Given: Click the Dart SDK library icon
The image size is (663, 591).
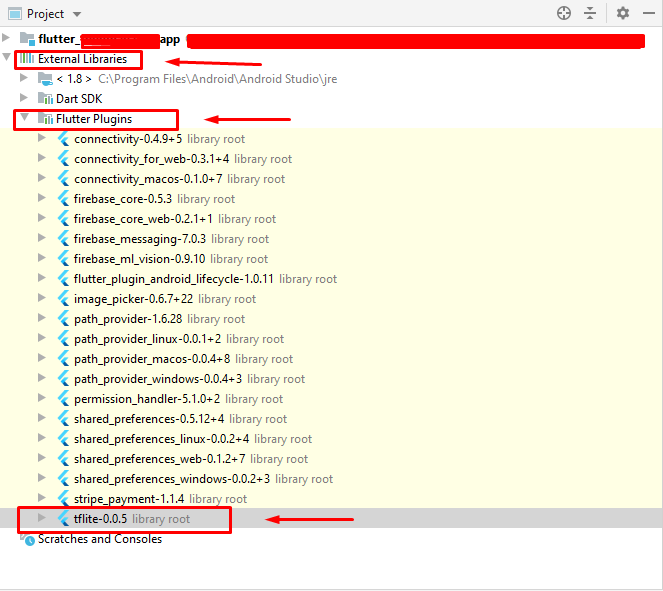Looking at the screenshot, I should (x=45, y=99).
